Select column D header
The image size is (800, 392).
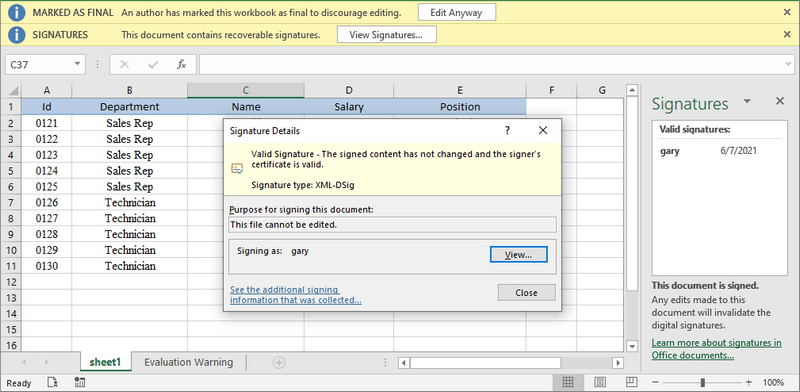tap(349, 90)
